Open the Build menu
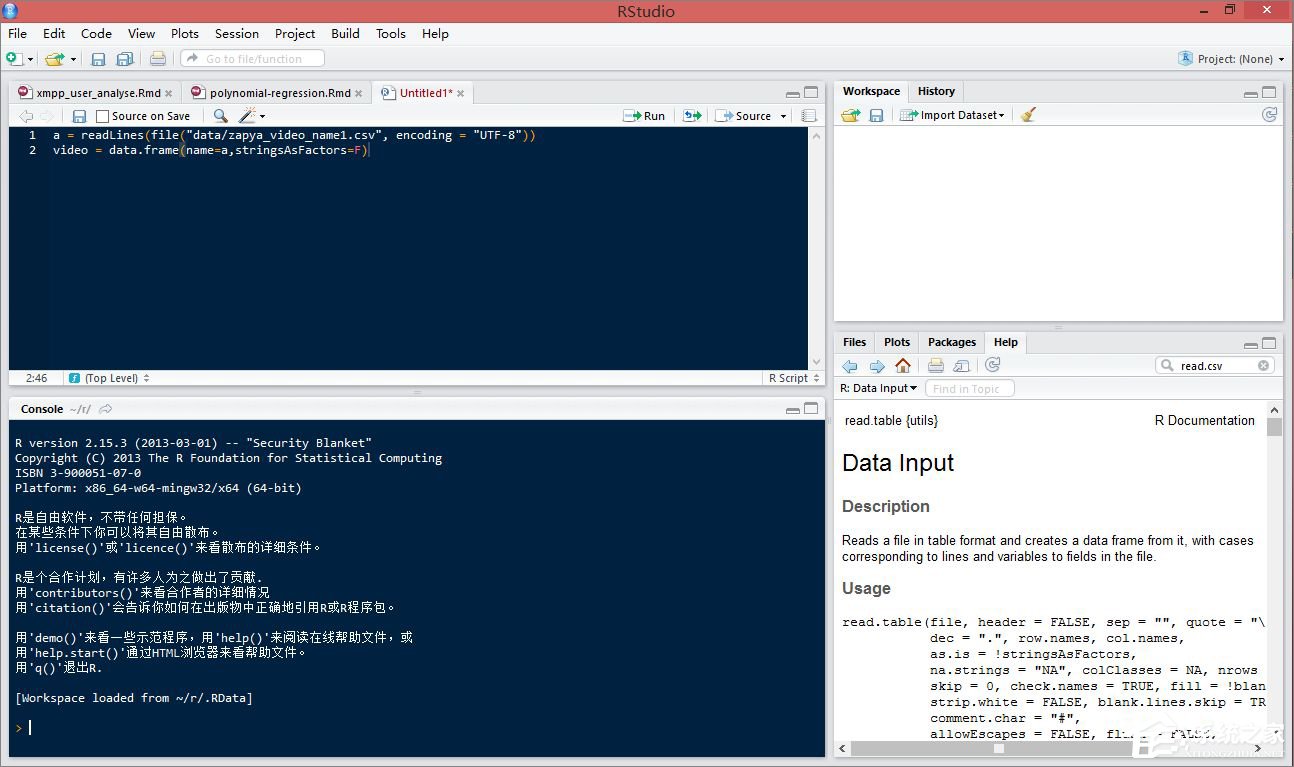This screenshot has height=767, width=1294. 345,33
